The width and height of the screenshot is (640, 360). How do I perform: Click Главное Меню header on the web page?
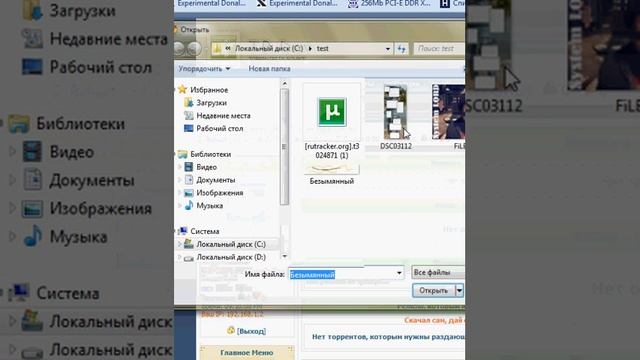click(247, 353)
